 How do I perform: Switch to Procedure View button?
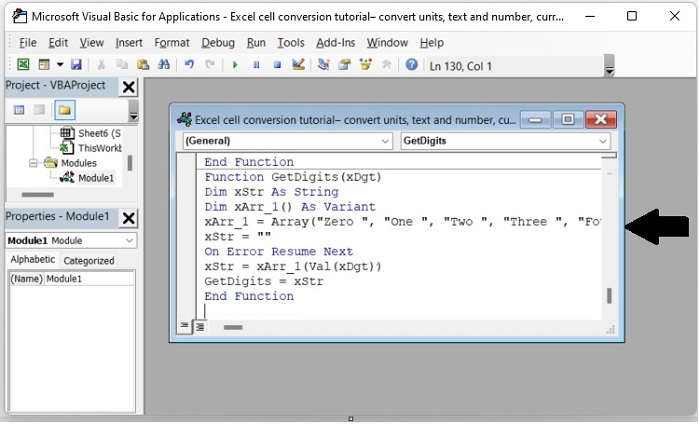point(184,326)
